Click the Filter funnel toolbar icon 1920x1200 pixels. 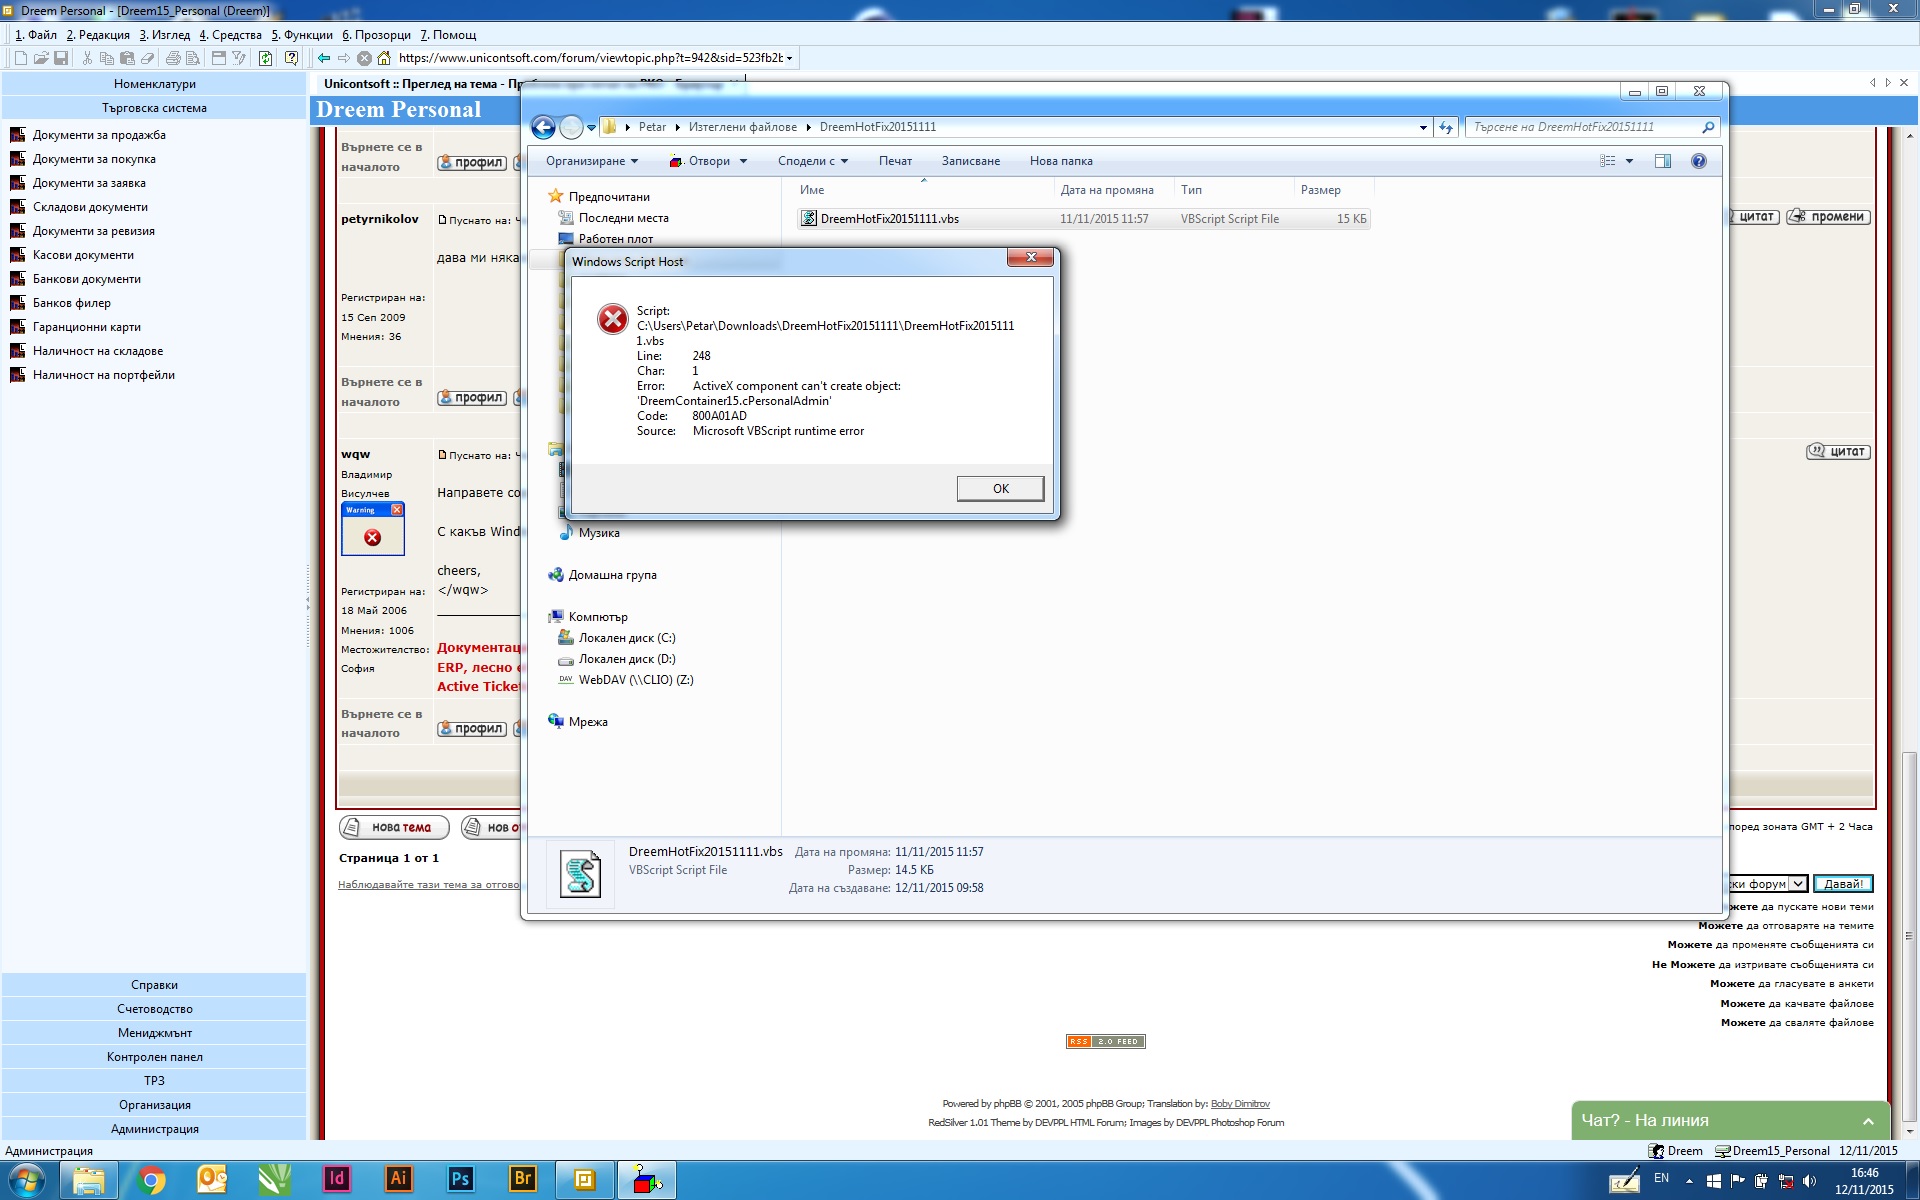239,59
